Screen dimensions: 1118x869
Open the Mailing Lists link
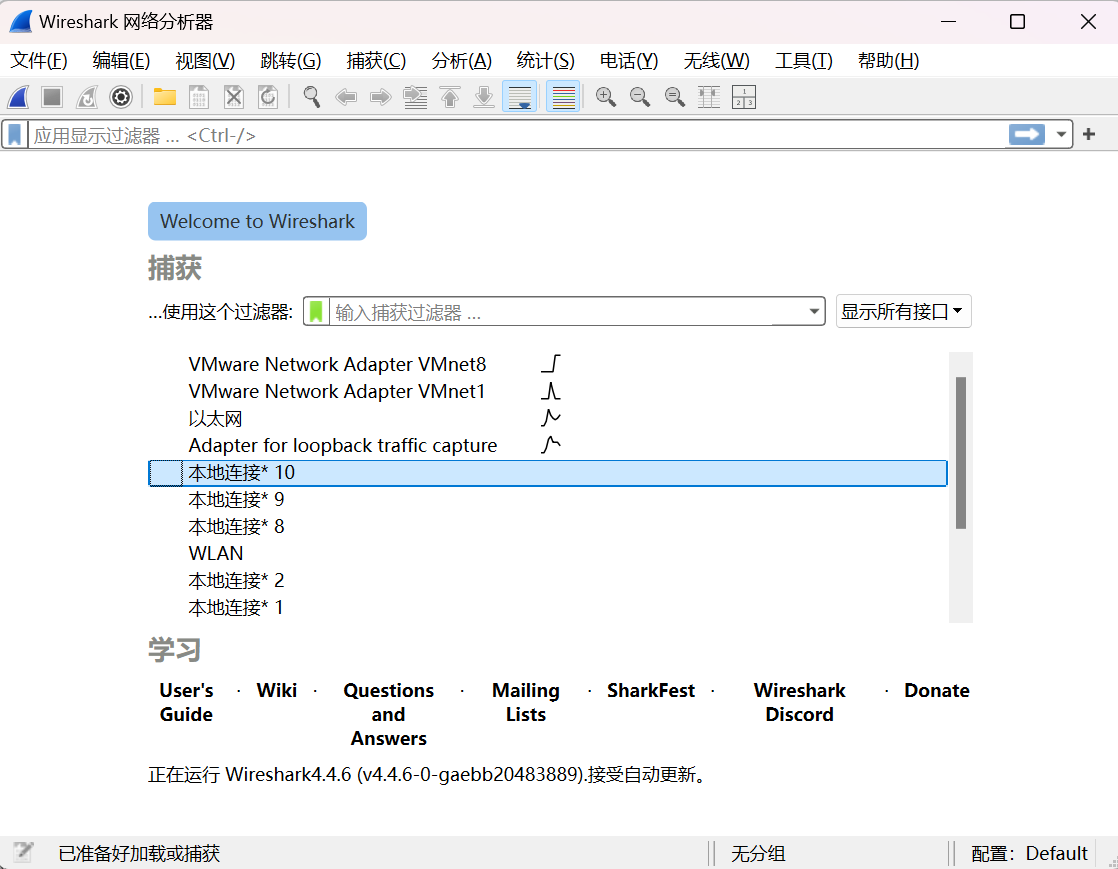pos(525,702)
